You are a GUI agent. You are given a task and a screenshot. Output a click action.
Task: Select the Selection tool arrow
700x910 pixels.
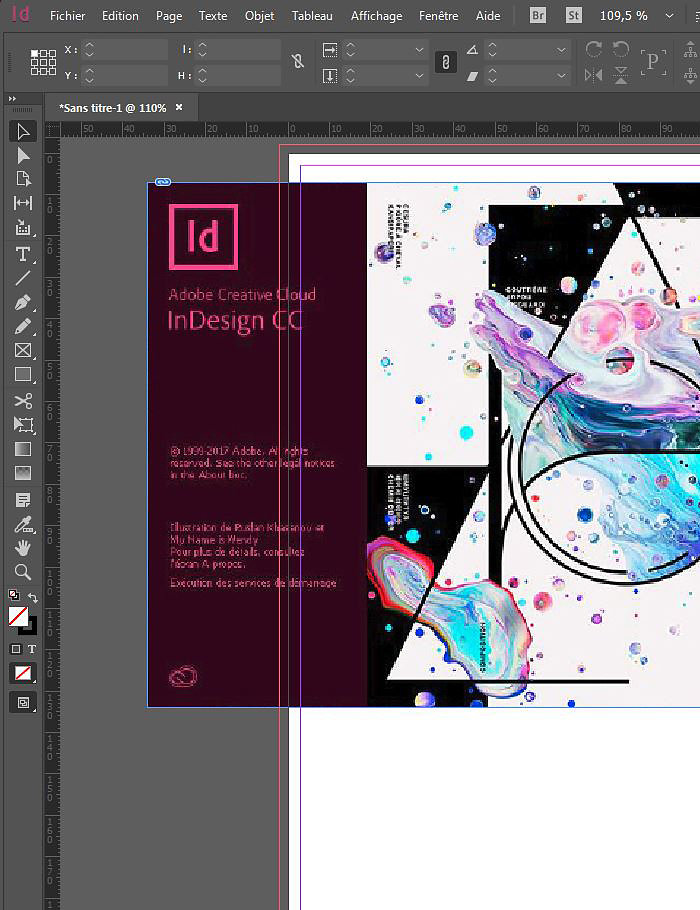click(x=23, y=132)
